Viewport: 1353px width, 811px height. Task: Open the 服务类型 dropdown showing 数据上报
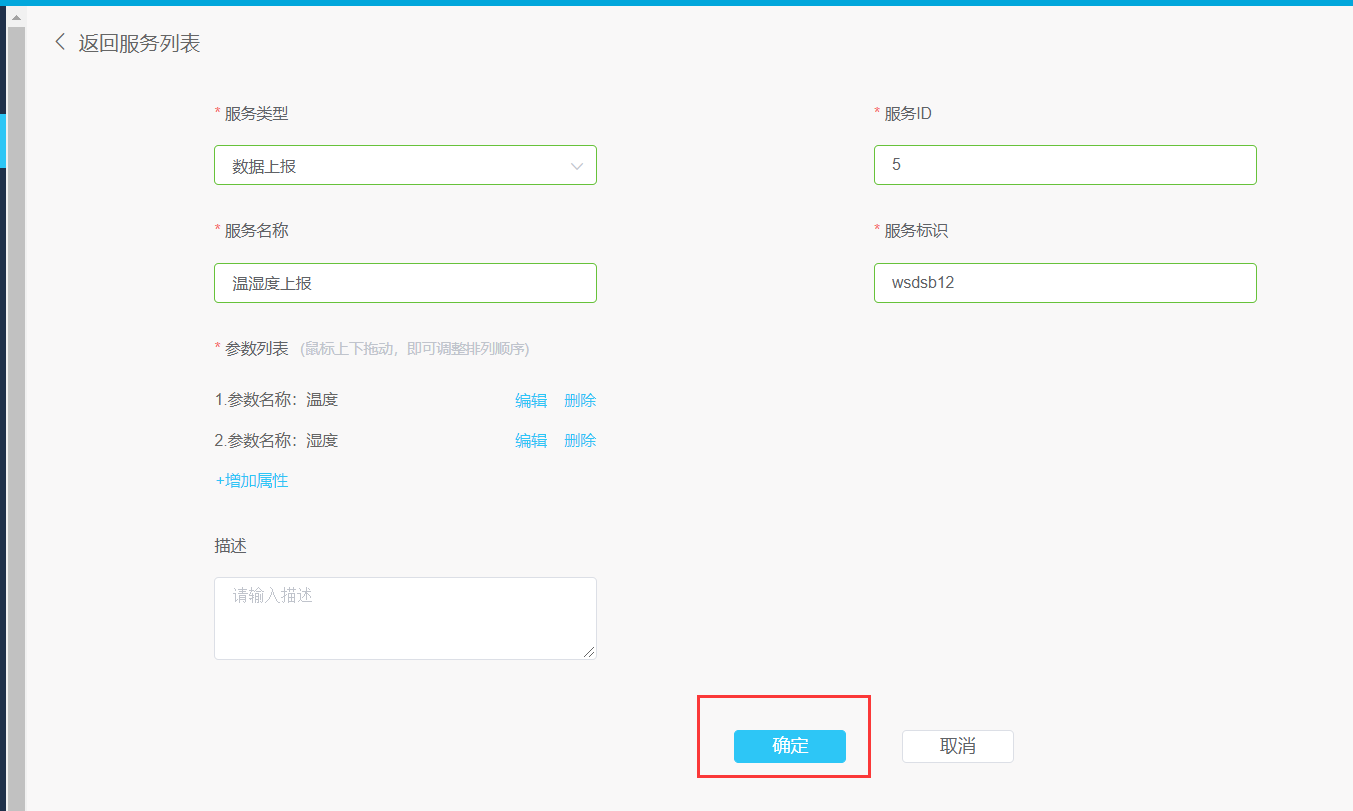(x=405, y=165)
